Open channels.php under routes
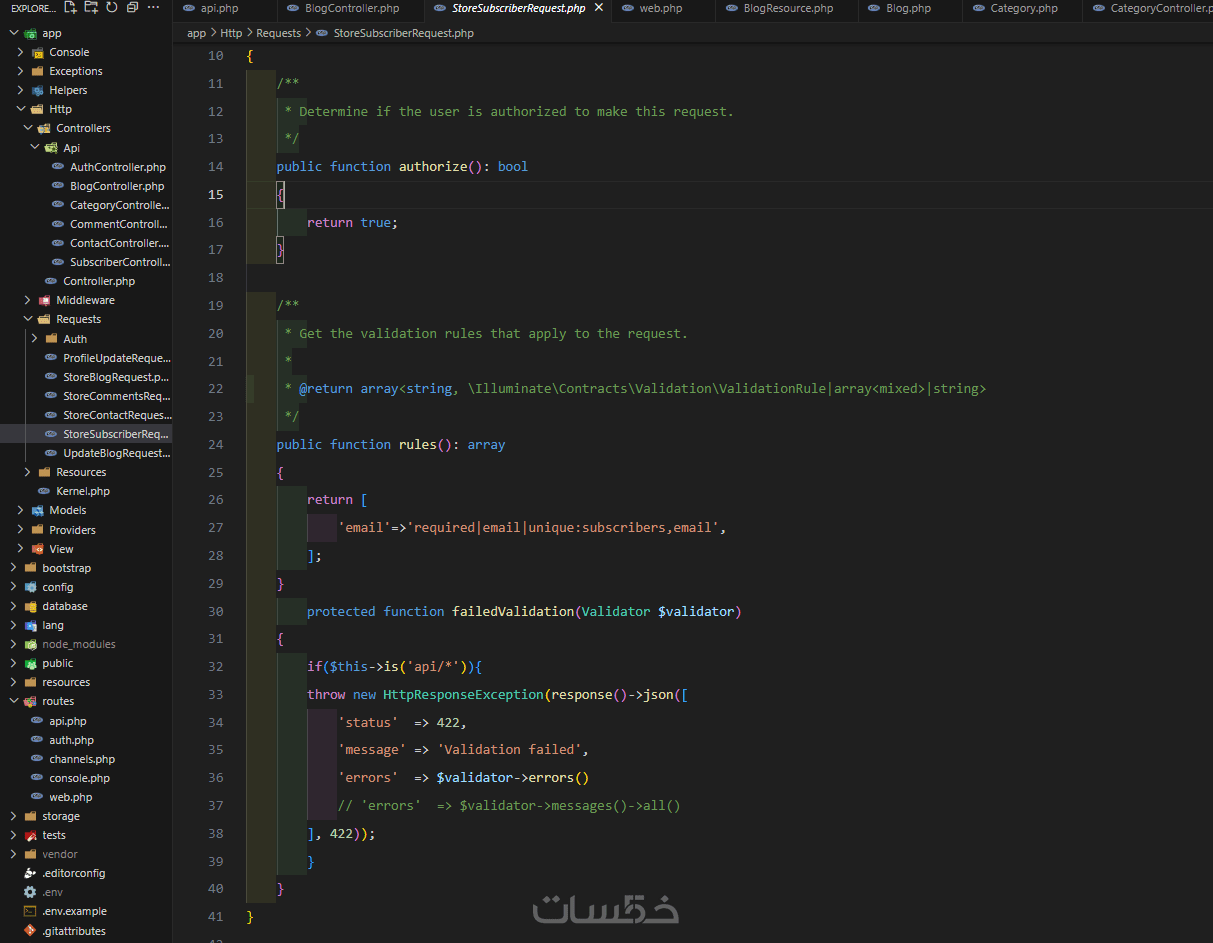The width and height of the screenshot is (1213, 943). (x=82, y=759)
